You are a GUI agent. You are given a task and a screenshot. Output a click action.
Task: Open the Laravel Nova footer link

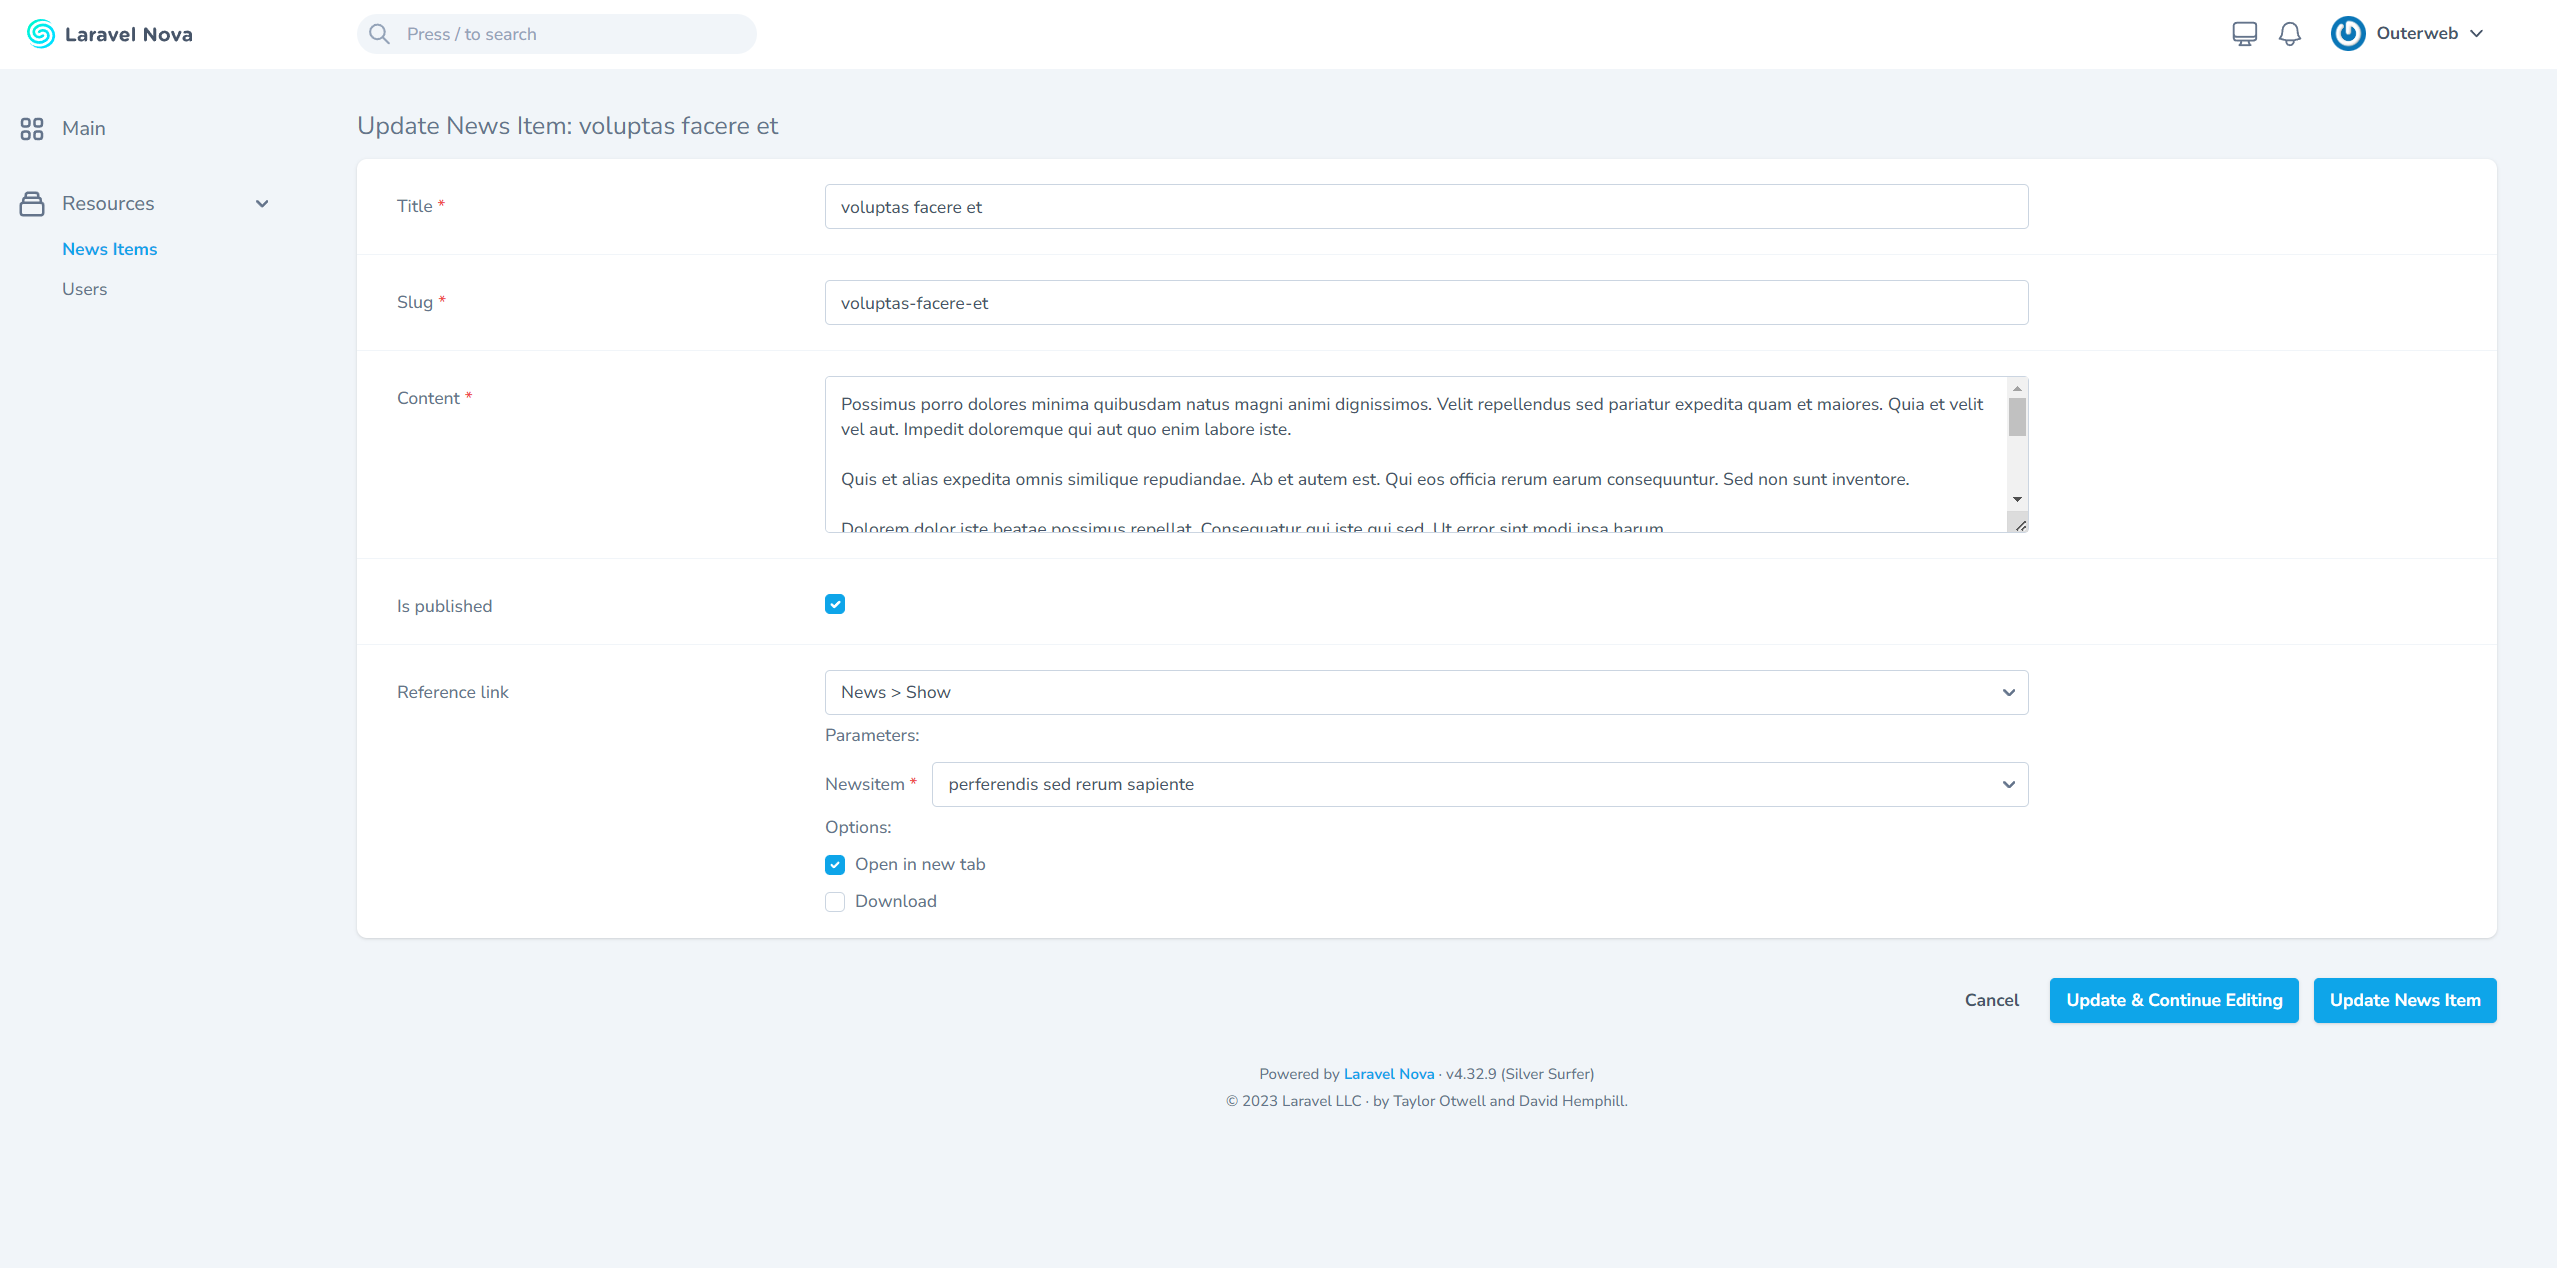coord(1388,1073)
